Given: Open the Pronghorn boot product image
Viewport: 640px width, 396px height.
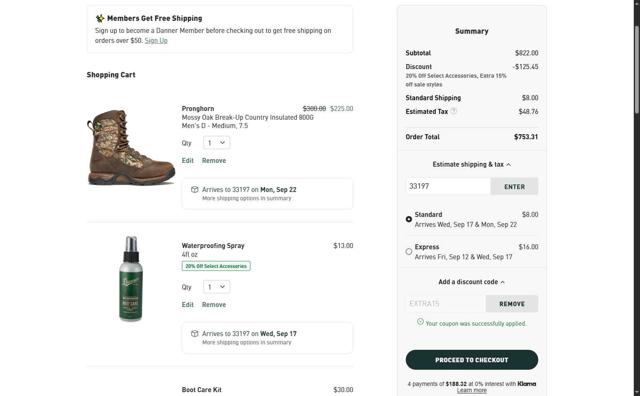Looking at the screenshot, I should click(x=131, y=147).
